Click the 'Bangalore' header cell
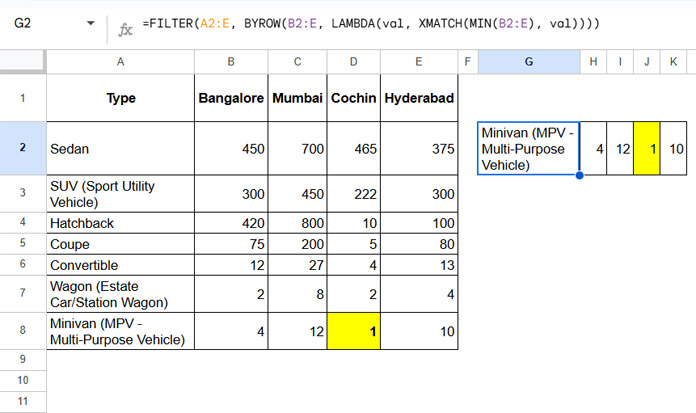This screenshot has height=413, width=696. click(231, 98)
